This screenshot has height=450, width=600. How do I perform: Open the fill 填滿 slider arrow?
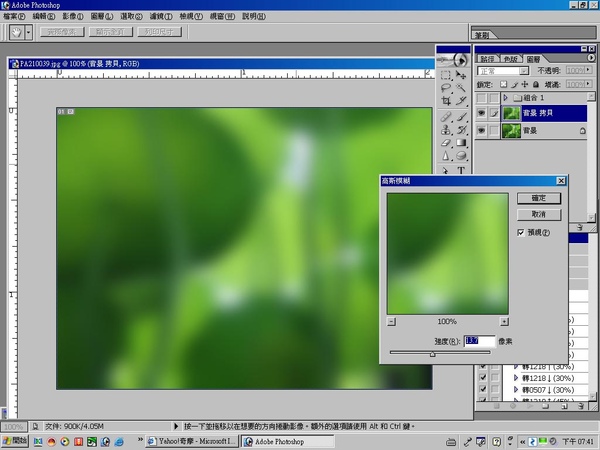pyautogui.click(x=589, y=84)
